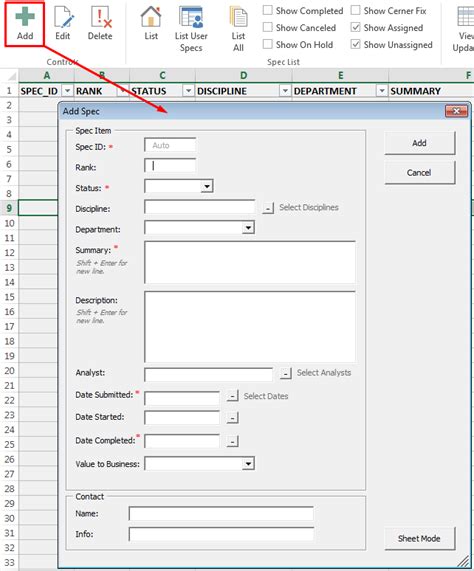The width and height of the screenshot is (474, 571).
Task: Click the Sheet Mode button
Action: 419,538
